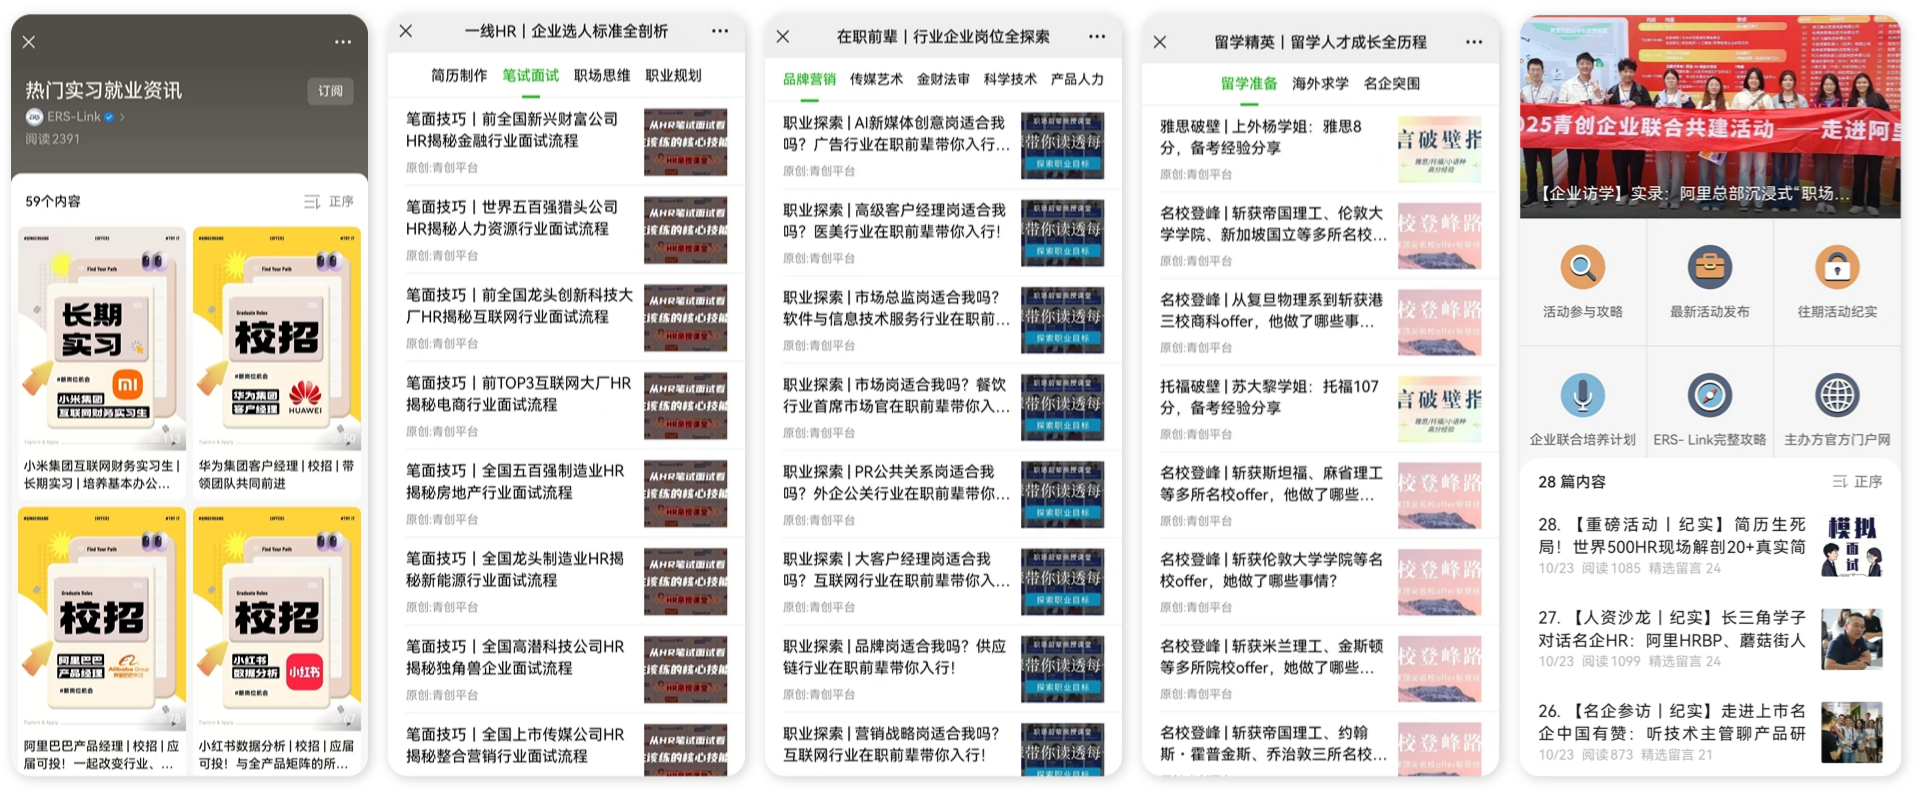Viewport: 1919px width, 792px height.
Task: Open the 主办方官方门户网 globe icon
Action: tap(1836, 396)
